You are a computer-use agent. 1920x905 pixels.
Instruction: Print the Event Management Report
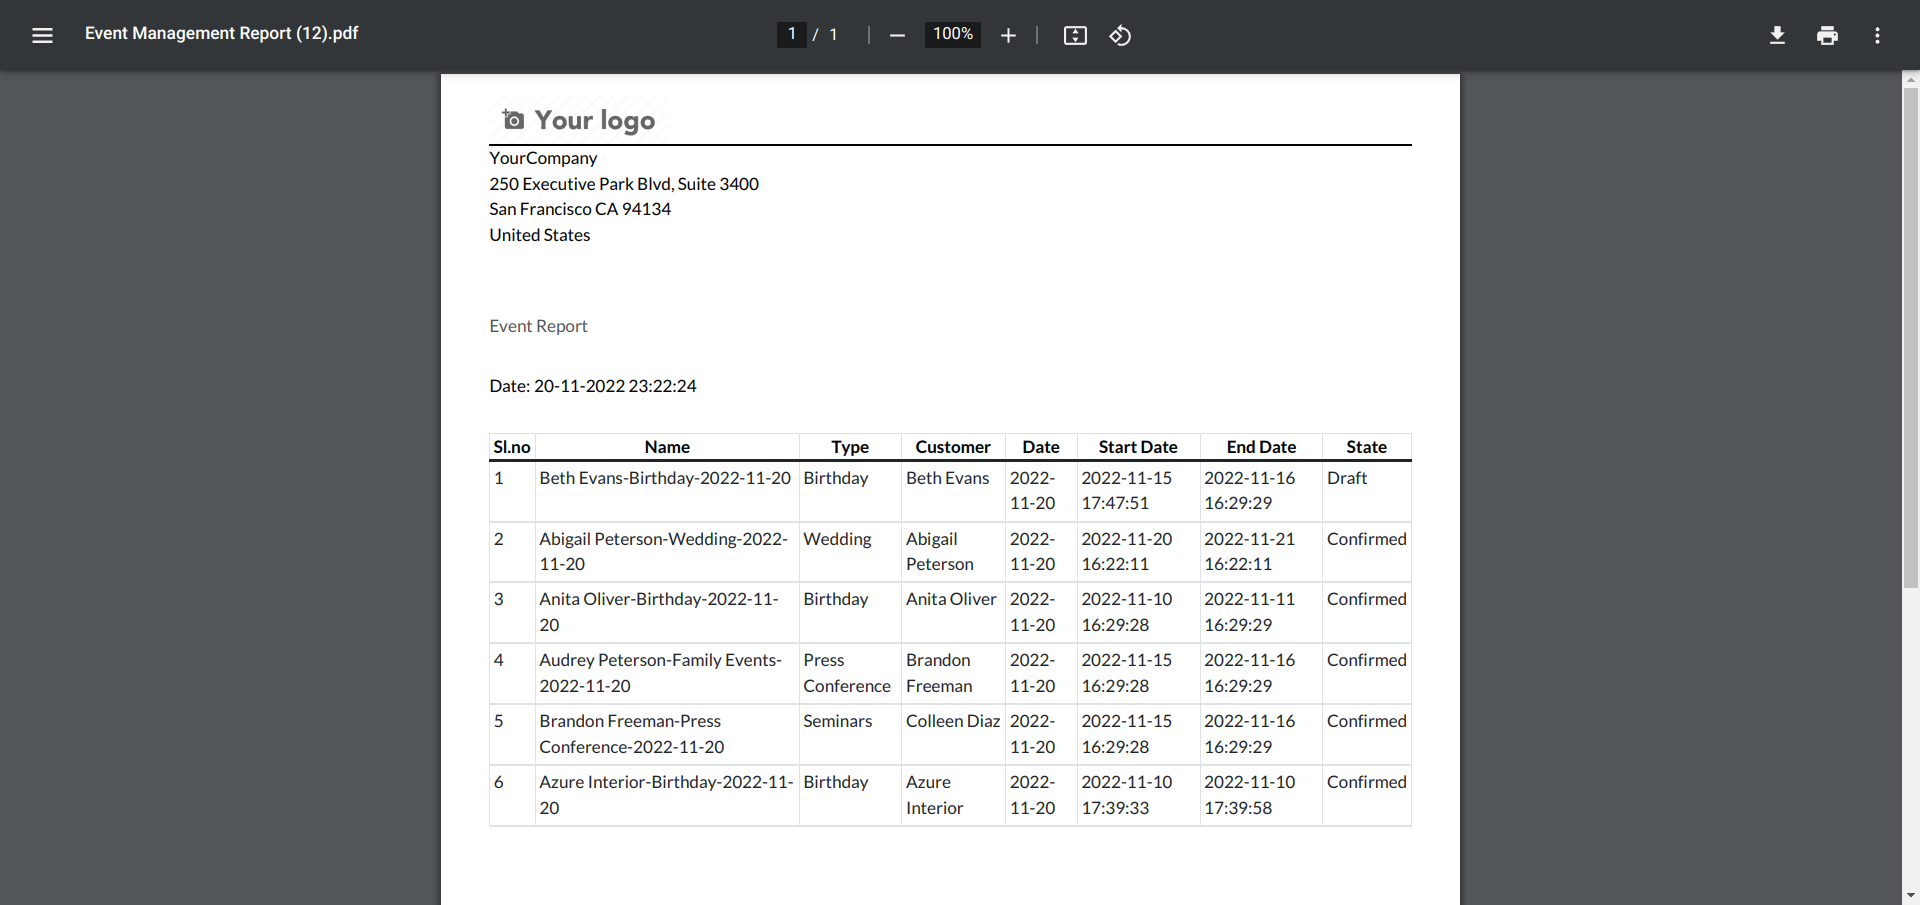(x=1827, y=35)
